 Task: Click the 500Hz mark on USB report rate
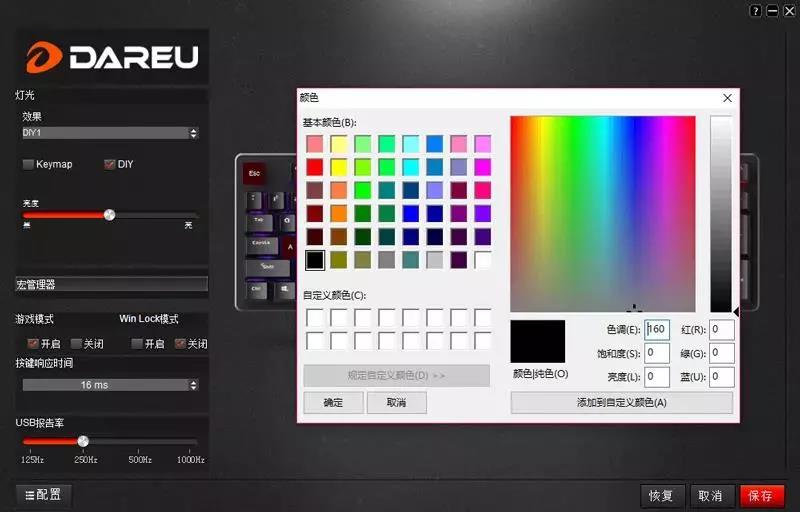point(140,459)
